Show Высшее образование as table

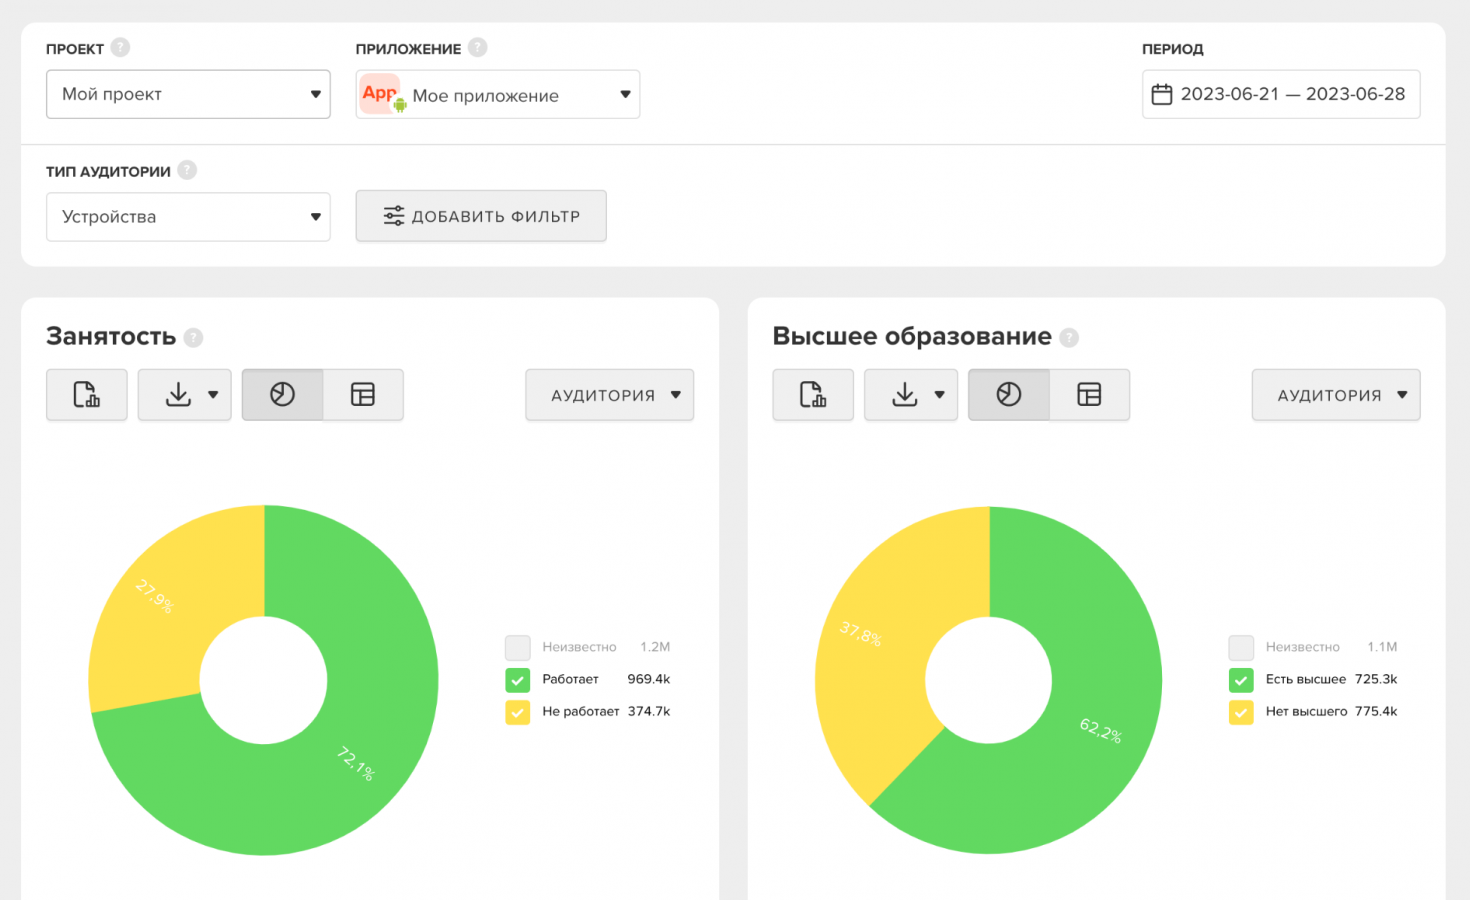click(x=1089, y=395)
